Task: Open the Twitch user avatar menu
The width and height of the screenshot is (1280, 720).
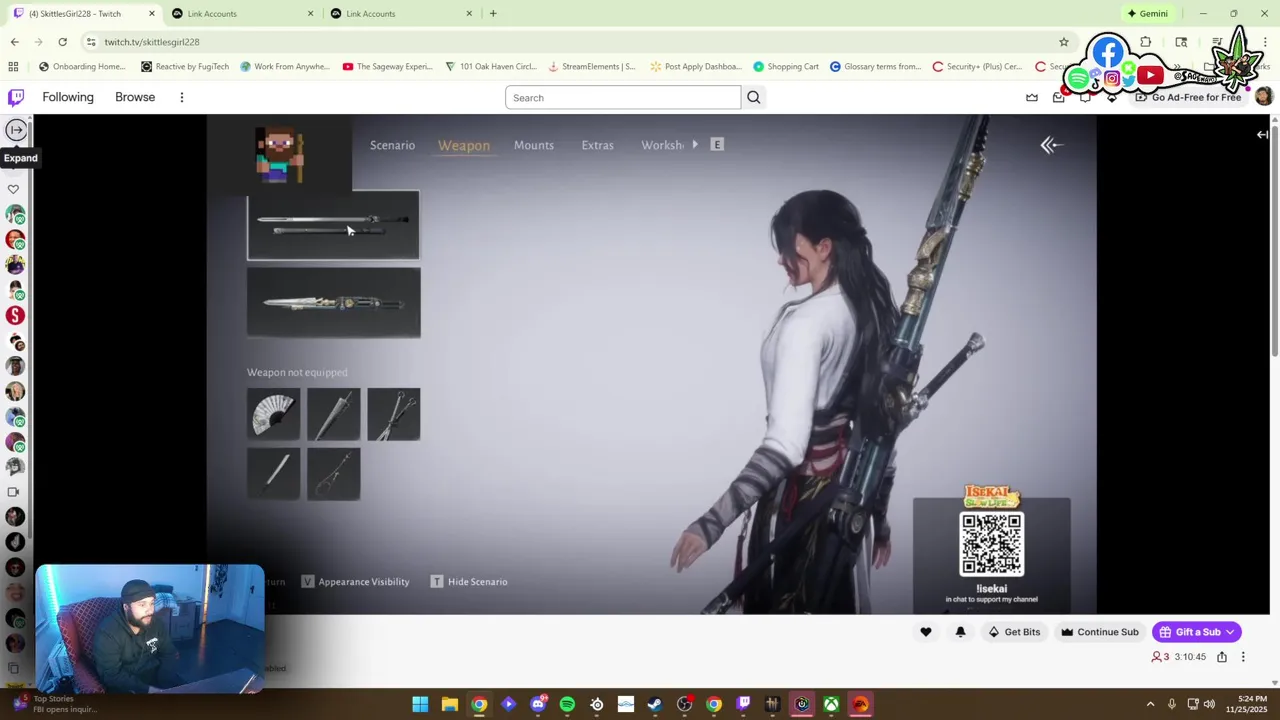Action: tap(1263, 97)
